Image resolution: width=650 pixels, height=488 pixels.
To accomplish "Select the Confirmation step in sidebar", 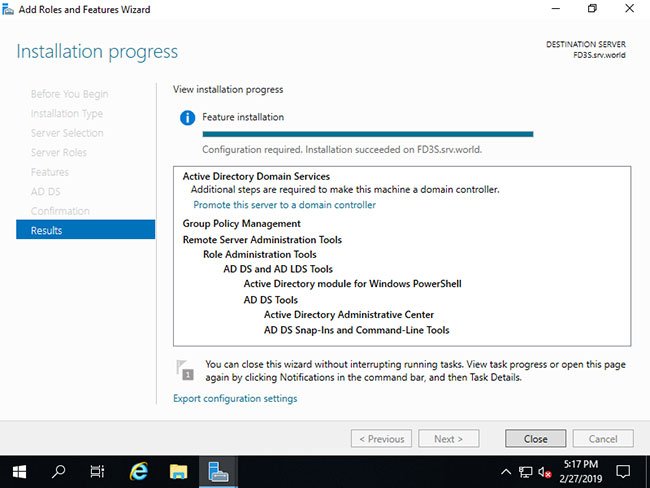I will pyautogui.click(x=60, y=211).
